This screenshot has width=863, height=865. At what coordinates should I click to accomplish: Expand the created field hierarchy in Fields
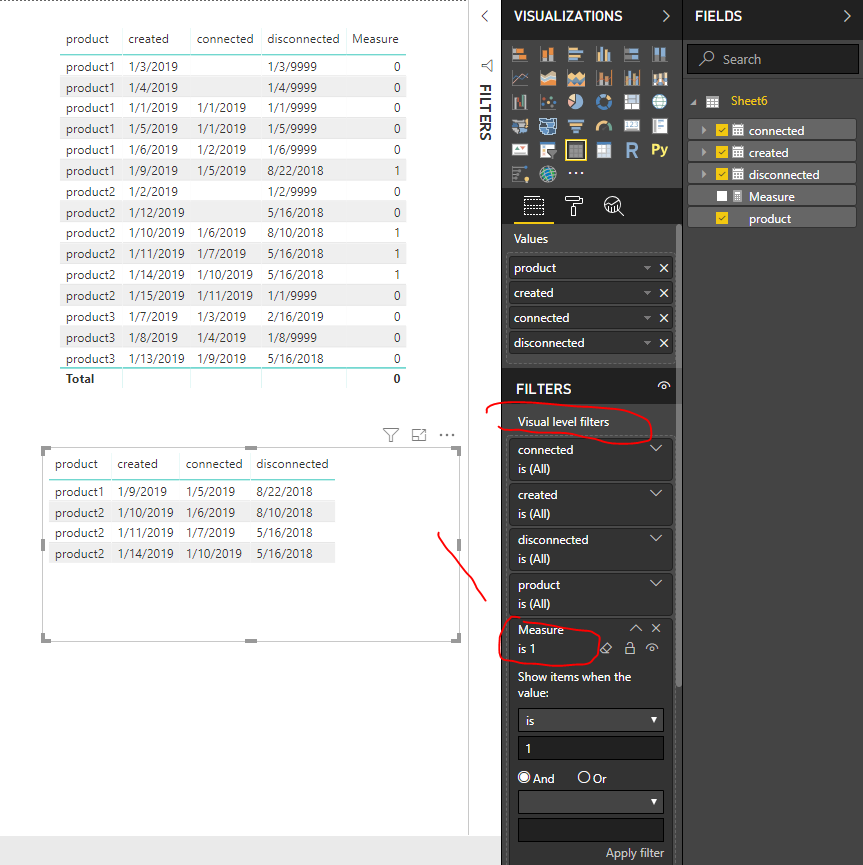[704, 152]
